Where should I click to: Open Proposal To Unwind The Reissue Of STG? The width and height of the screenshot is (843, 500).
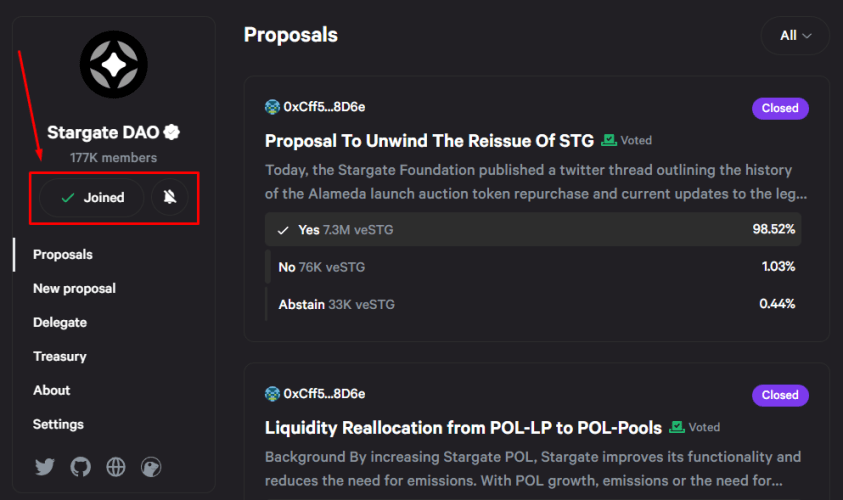point(429,141)
